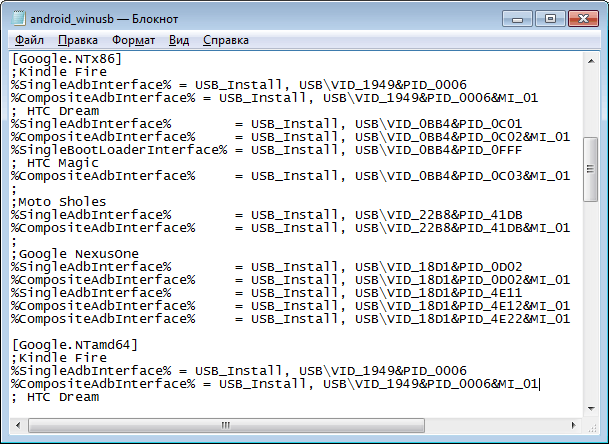610x446 pixels.
Task: Open the Правка menu
Action: point(78,40)
